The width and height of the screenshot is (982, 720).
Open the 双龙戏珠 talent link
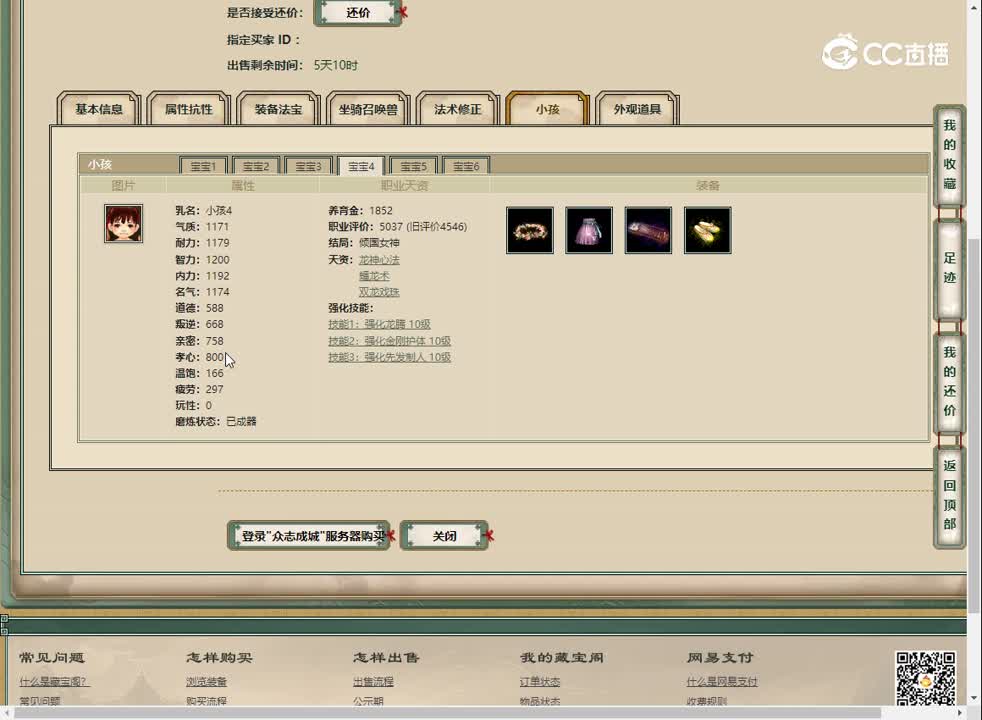point(379,292)
